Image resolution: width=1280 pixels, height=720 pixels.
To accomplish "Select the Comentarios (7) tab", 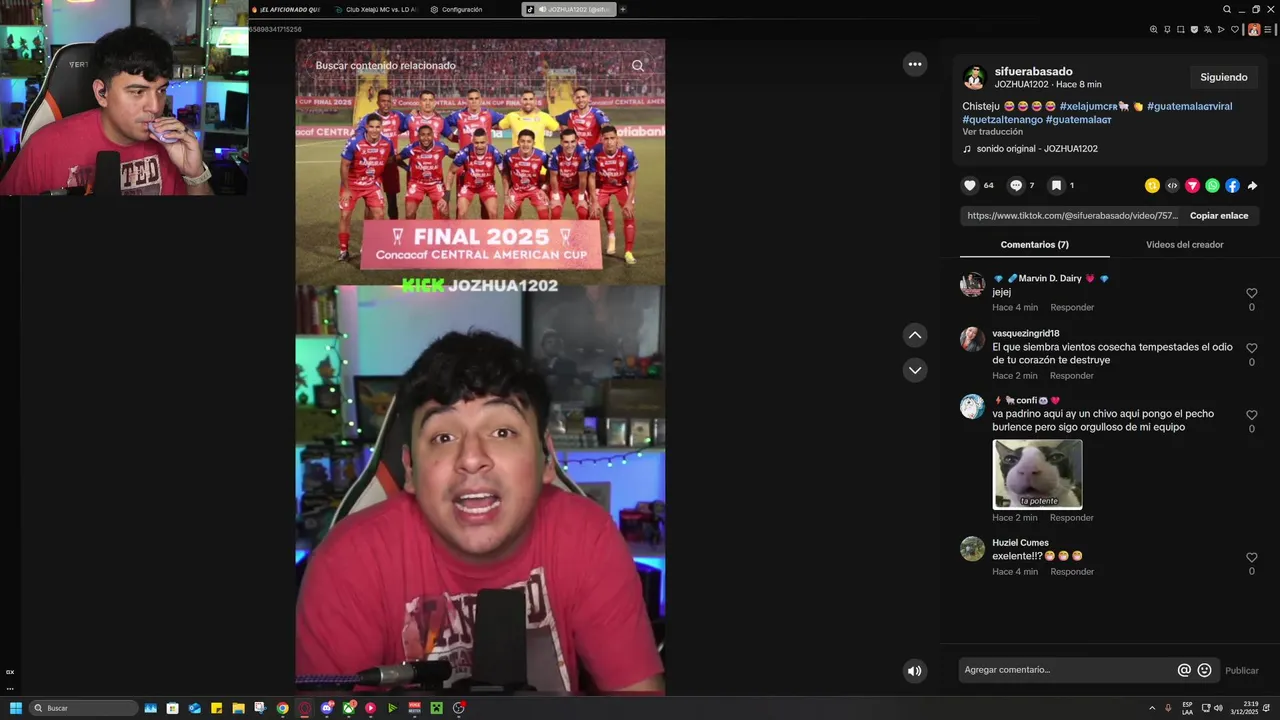I will (x=1035, y=245).
